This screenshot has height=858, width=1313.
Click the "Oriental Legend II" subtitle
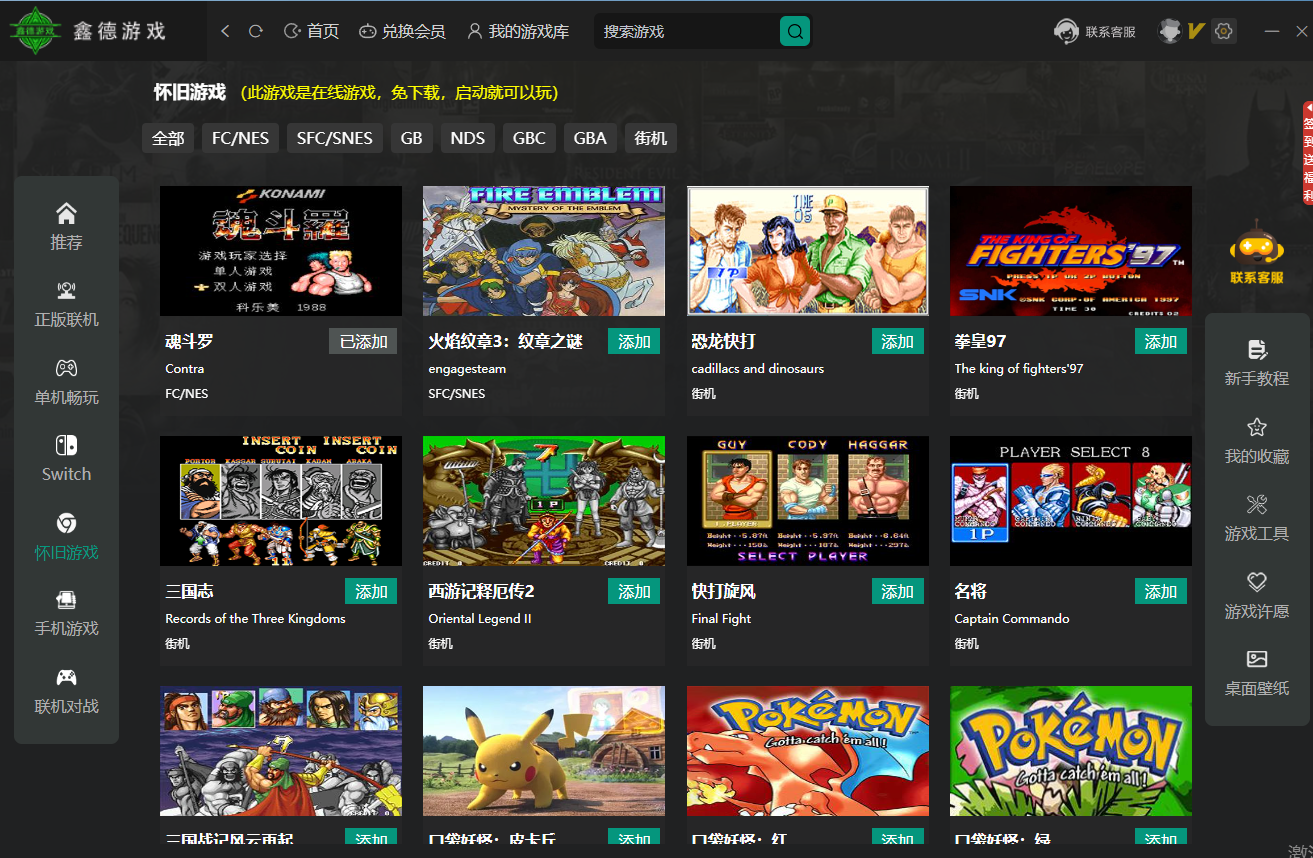(480, 619)
